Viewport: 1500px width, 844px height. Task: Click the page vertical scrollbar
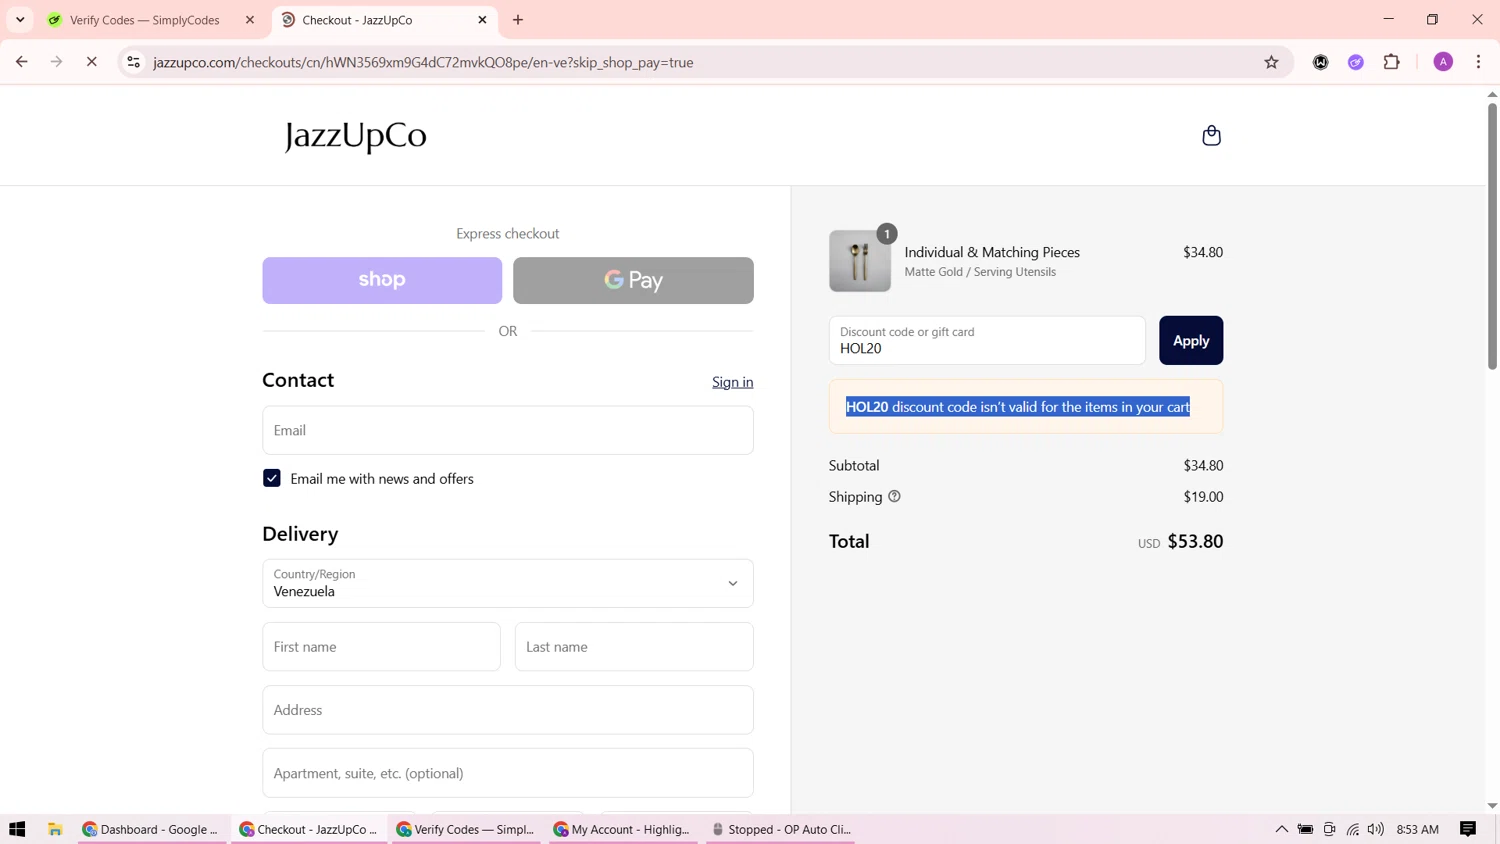(x=1492, y=235)
